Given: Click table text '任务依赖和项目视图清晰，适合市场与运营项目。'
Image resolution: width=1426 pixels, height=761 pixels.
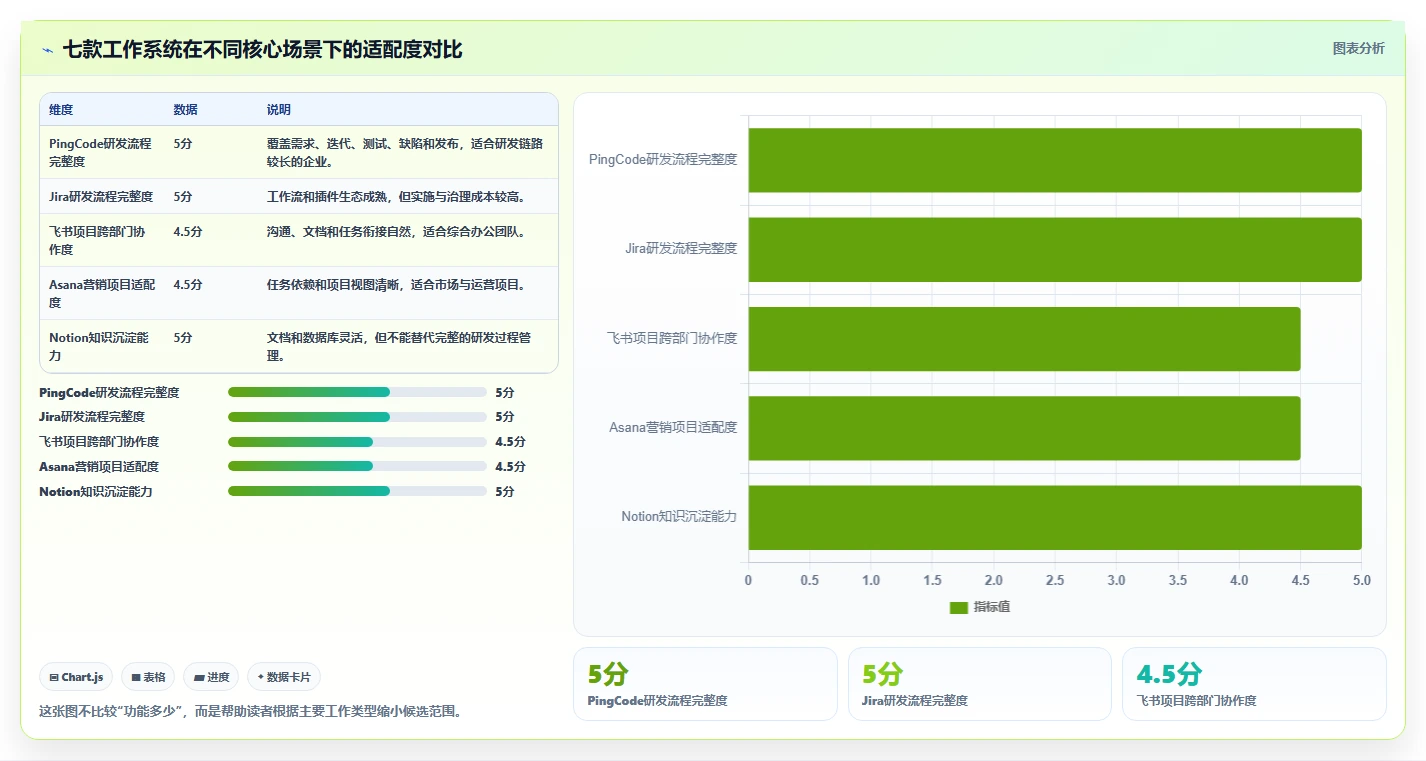Looking at the screenshot, I should coord(397,284).
